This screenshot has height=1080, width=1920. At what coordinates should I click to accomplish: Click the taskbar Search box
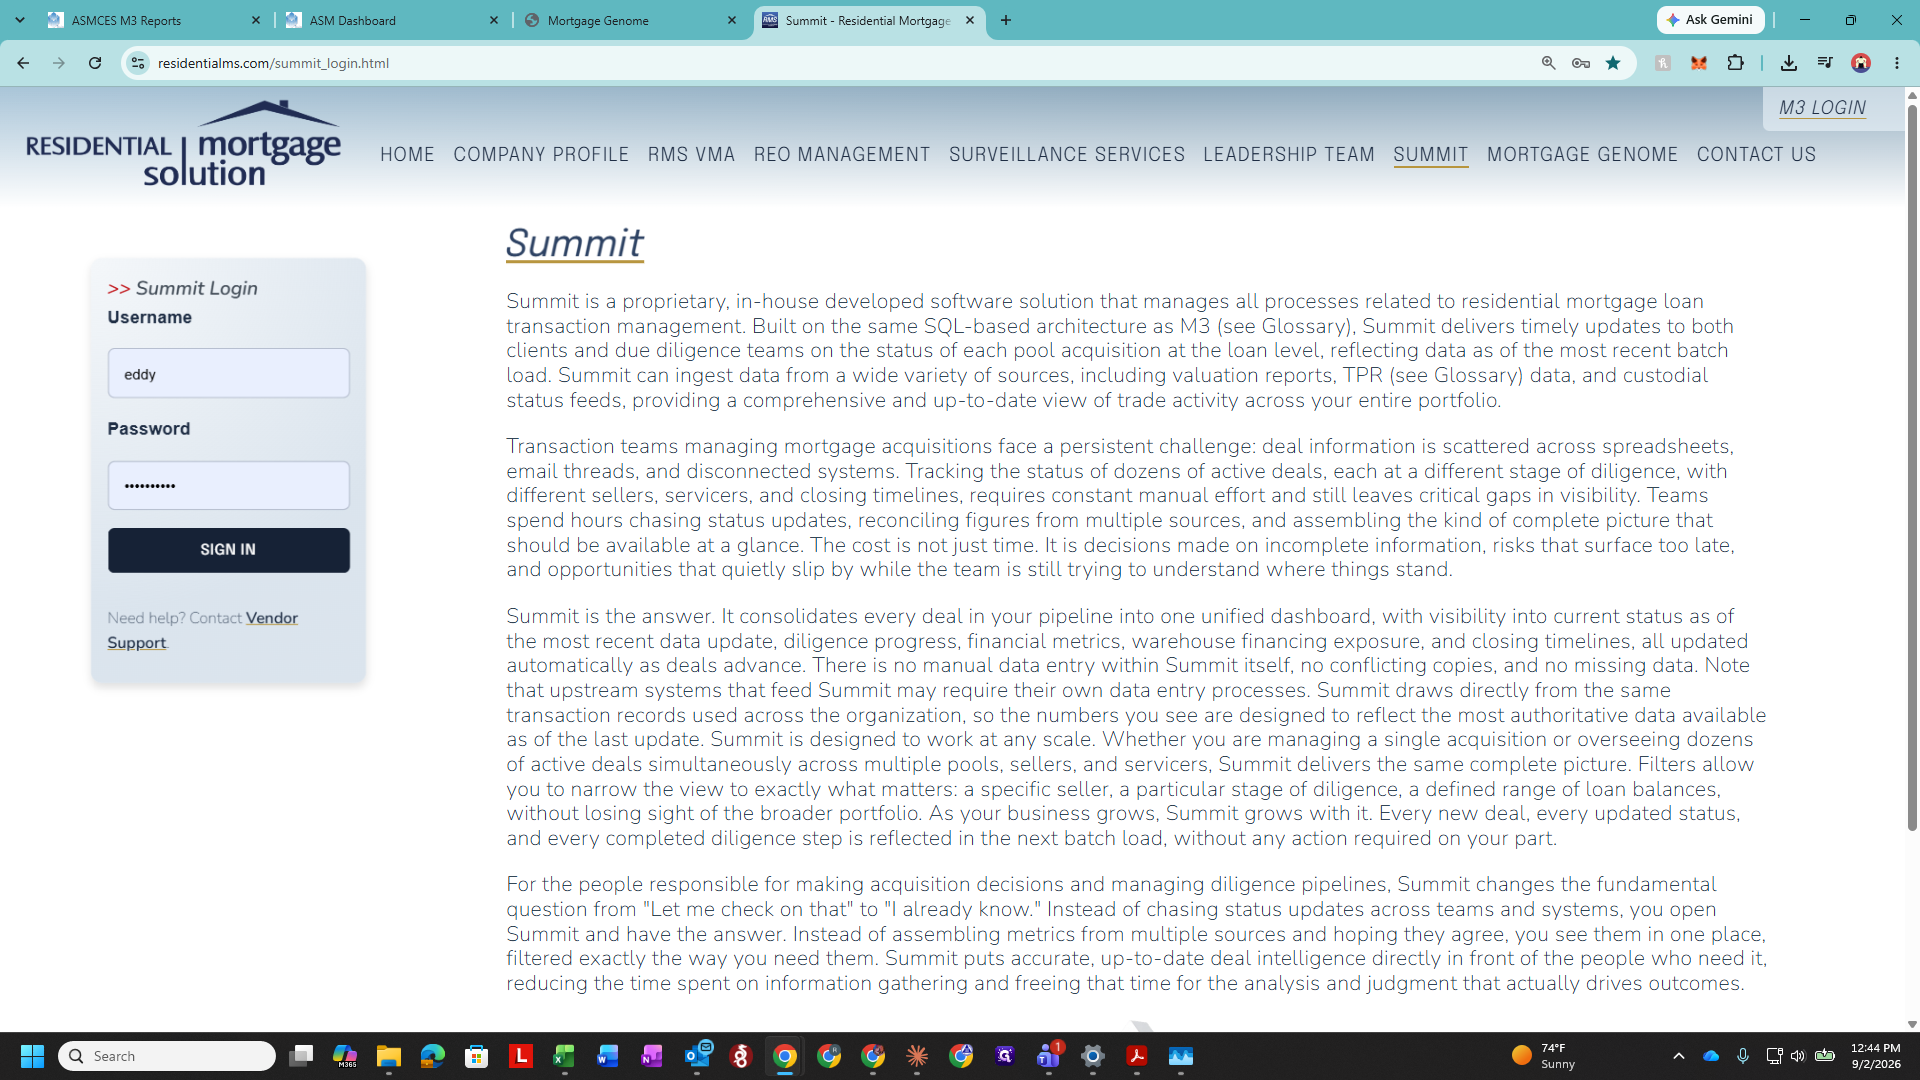[x=167, y=1056]
